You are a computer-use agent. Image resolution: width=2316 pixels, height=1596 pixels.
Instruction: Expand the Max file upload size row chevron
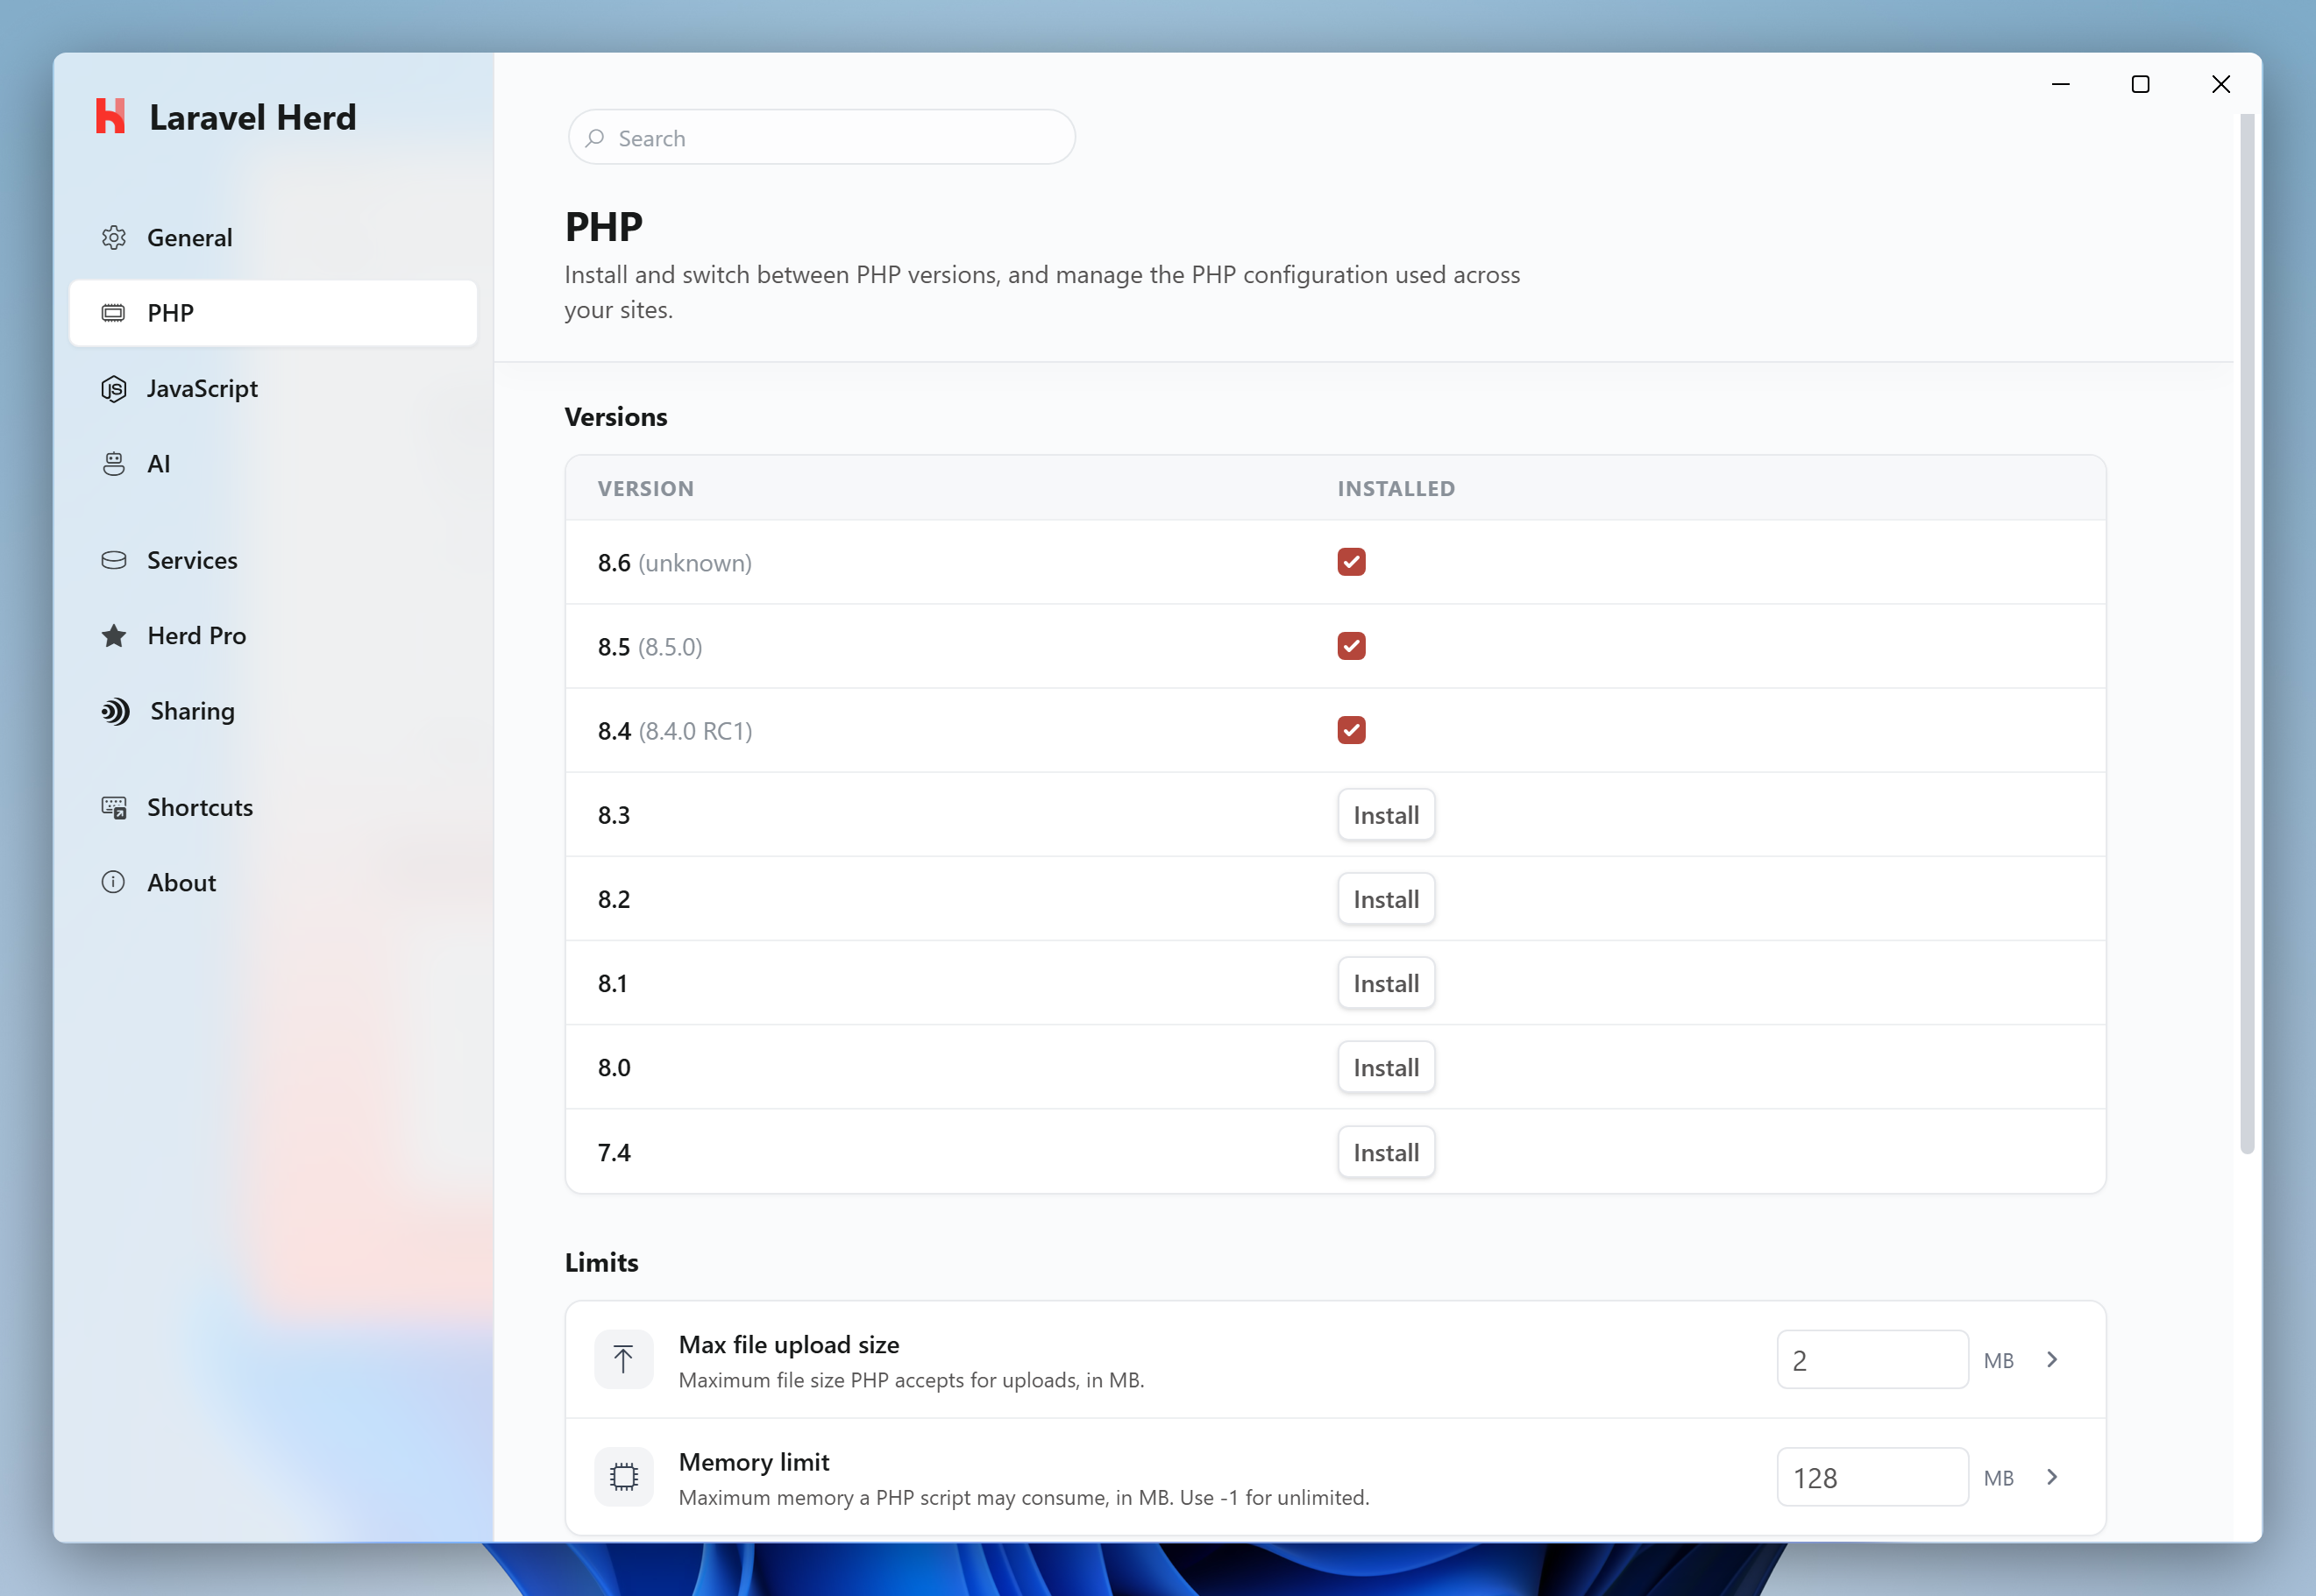[2052, 1360]
